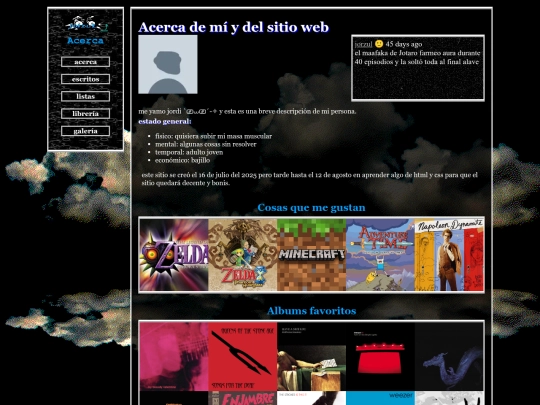The image size is (540, 405).
Task: Open jotzul user link in status box
Action: (x=363, y=44)
